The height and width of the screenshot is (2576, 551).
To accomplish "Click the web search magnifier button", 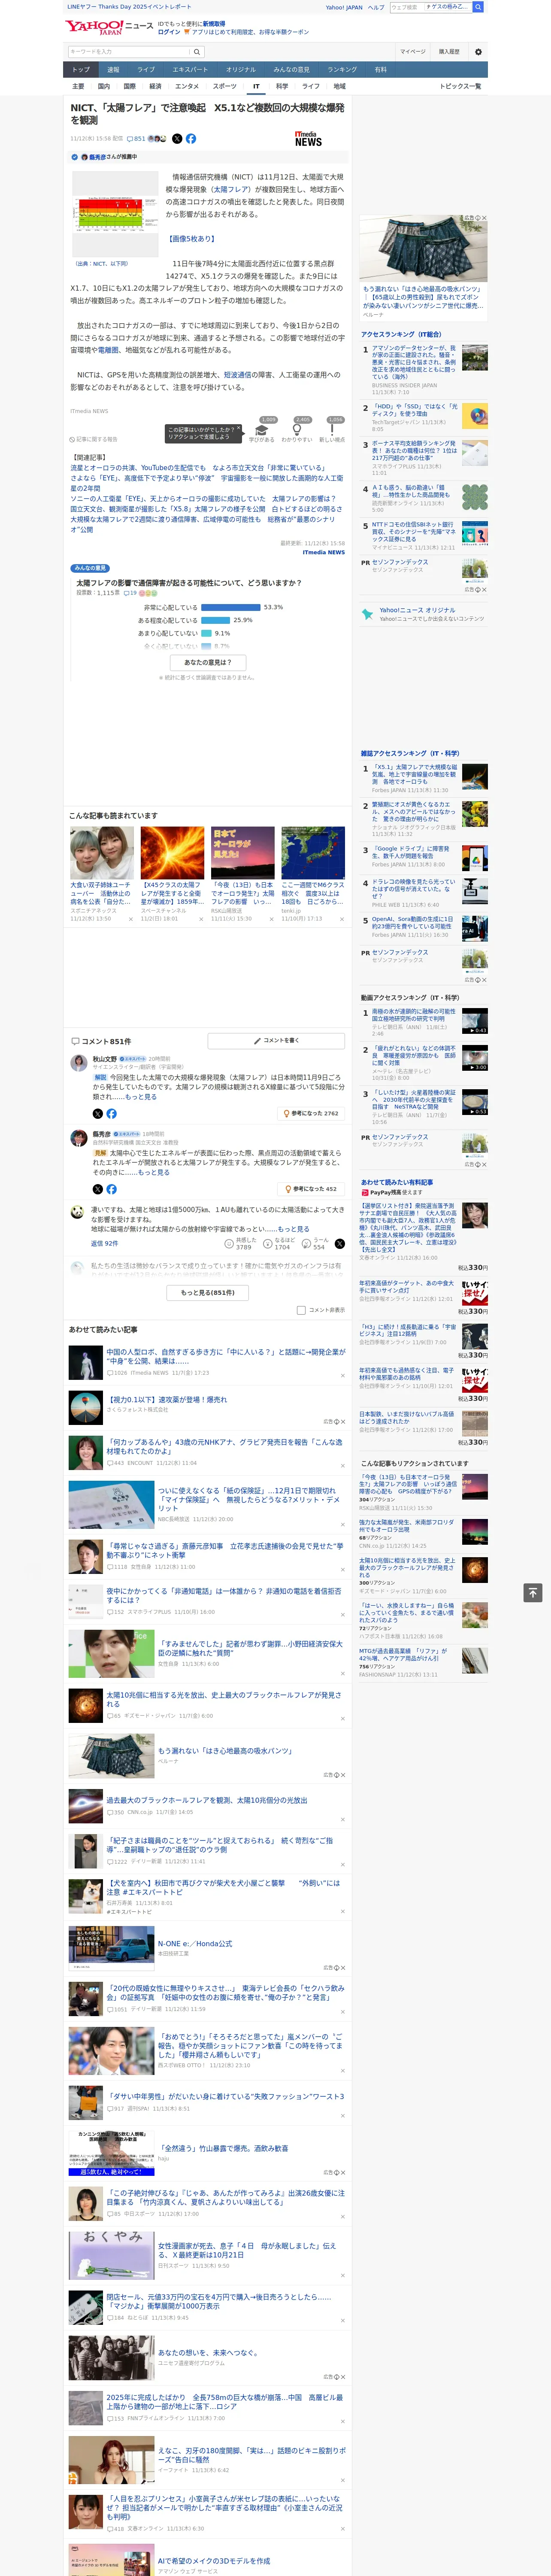I will (x=478, y=7).
